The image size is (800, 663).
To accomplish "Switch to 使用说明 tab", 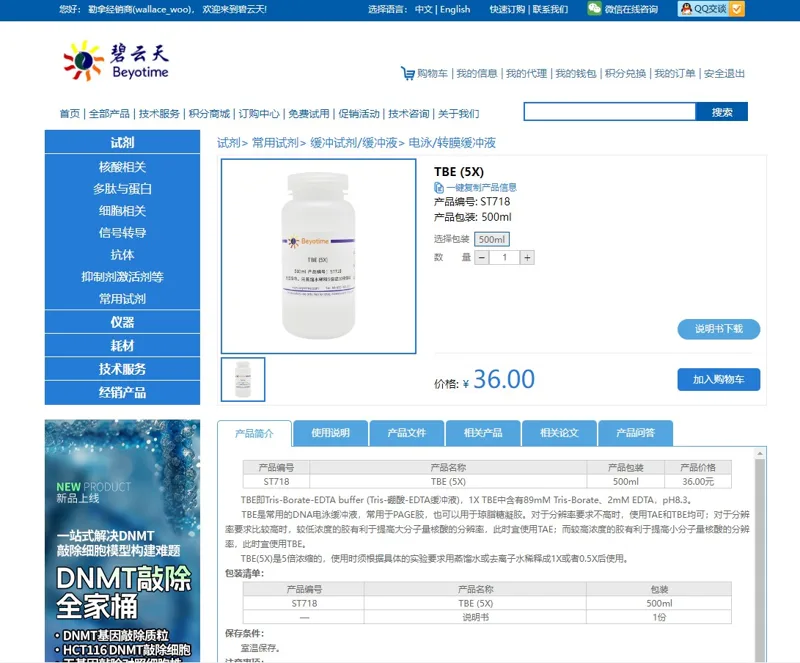I will [x=331, y=433].
